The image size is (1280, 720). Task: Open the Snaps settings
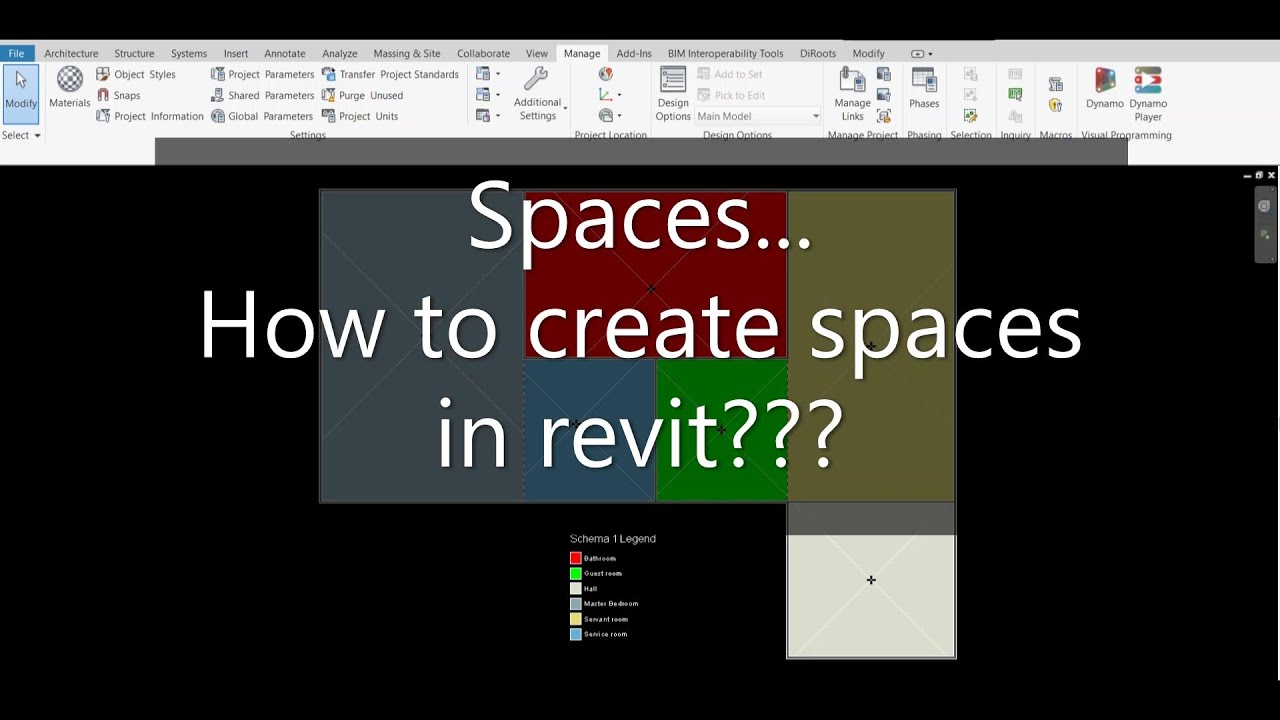[118, 95]
